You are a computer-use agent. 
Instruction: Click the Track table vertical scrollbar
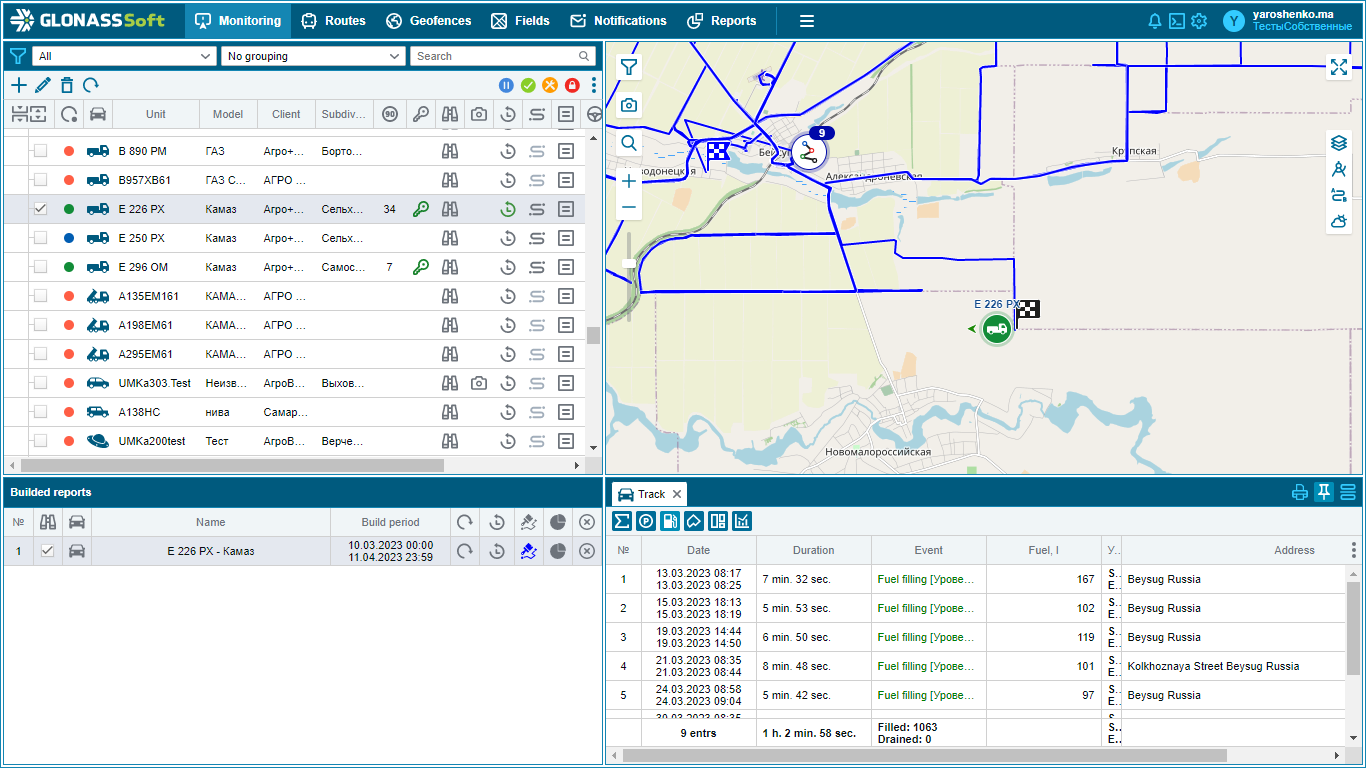tap(1354, 628)
